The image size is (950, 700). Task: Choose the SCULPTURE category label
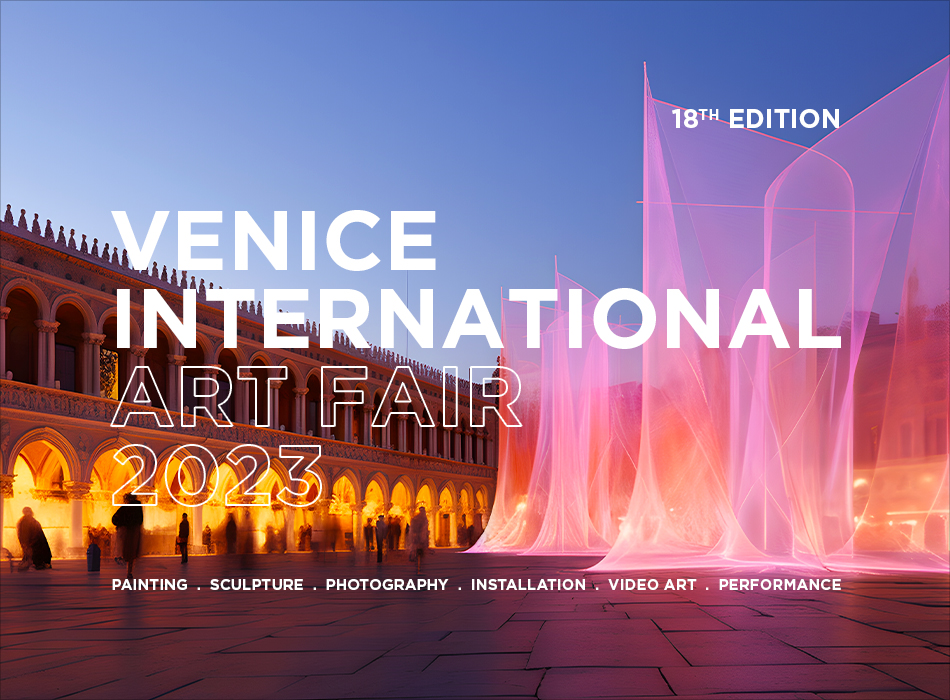256,584
